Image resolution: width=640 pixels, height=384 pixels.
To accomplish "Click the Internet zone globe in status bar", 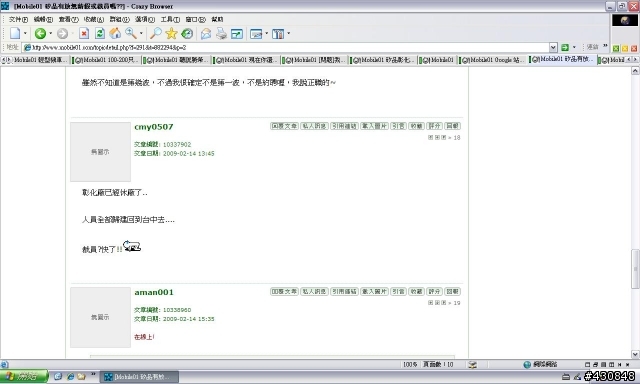I will (x=527, y=364).
